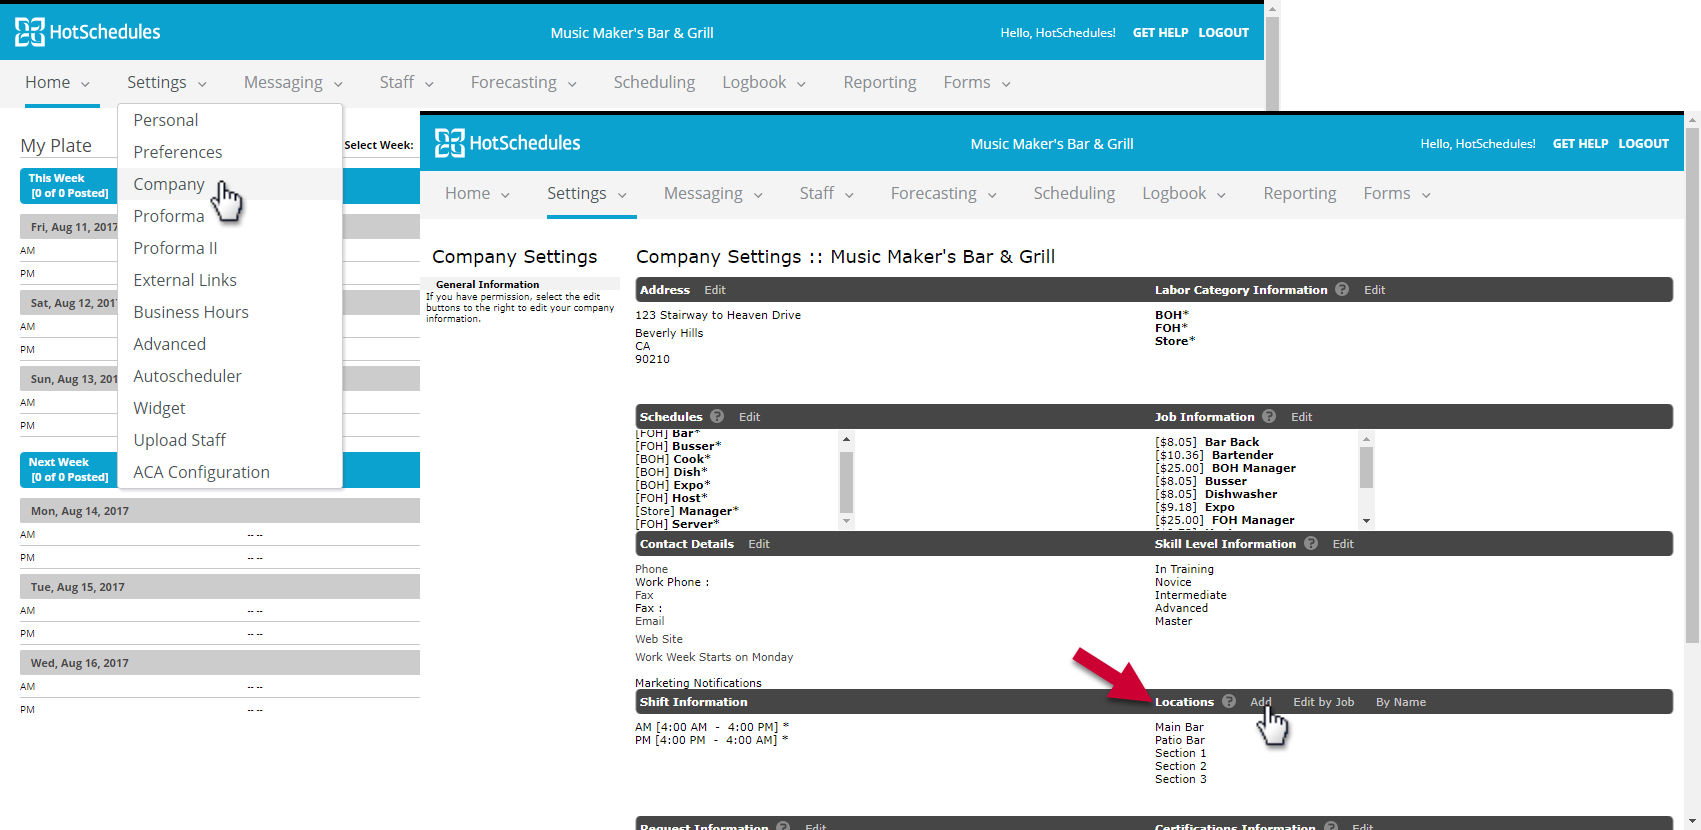The width and height of the screenshot is (1701, 830).
Task: Edit the Address section
Action: tap(715, 290)
